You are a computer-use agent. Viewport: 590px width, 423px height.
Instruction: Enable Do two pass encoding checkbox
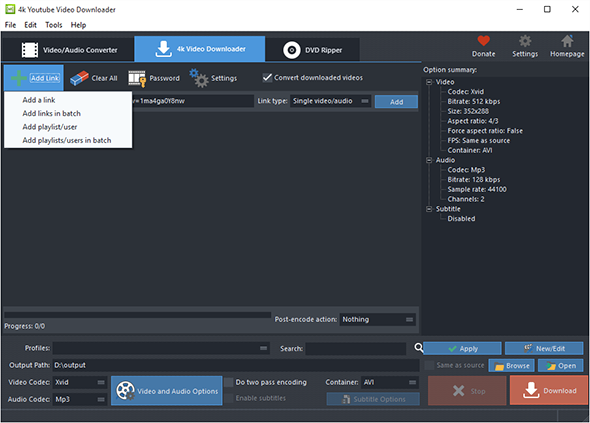(228, 382)
